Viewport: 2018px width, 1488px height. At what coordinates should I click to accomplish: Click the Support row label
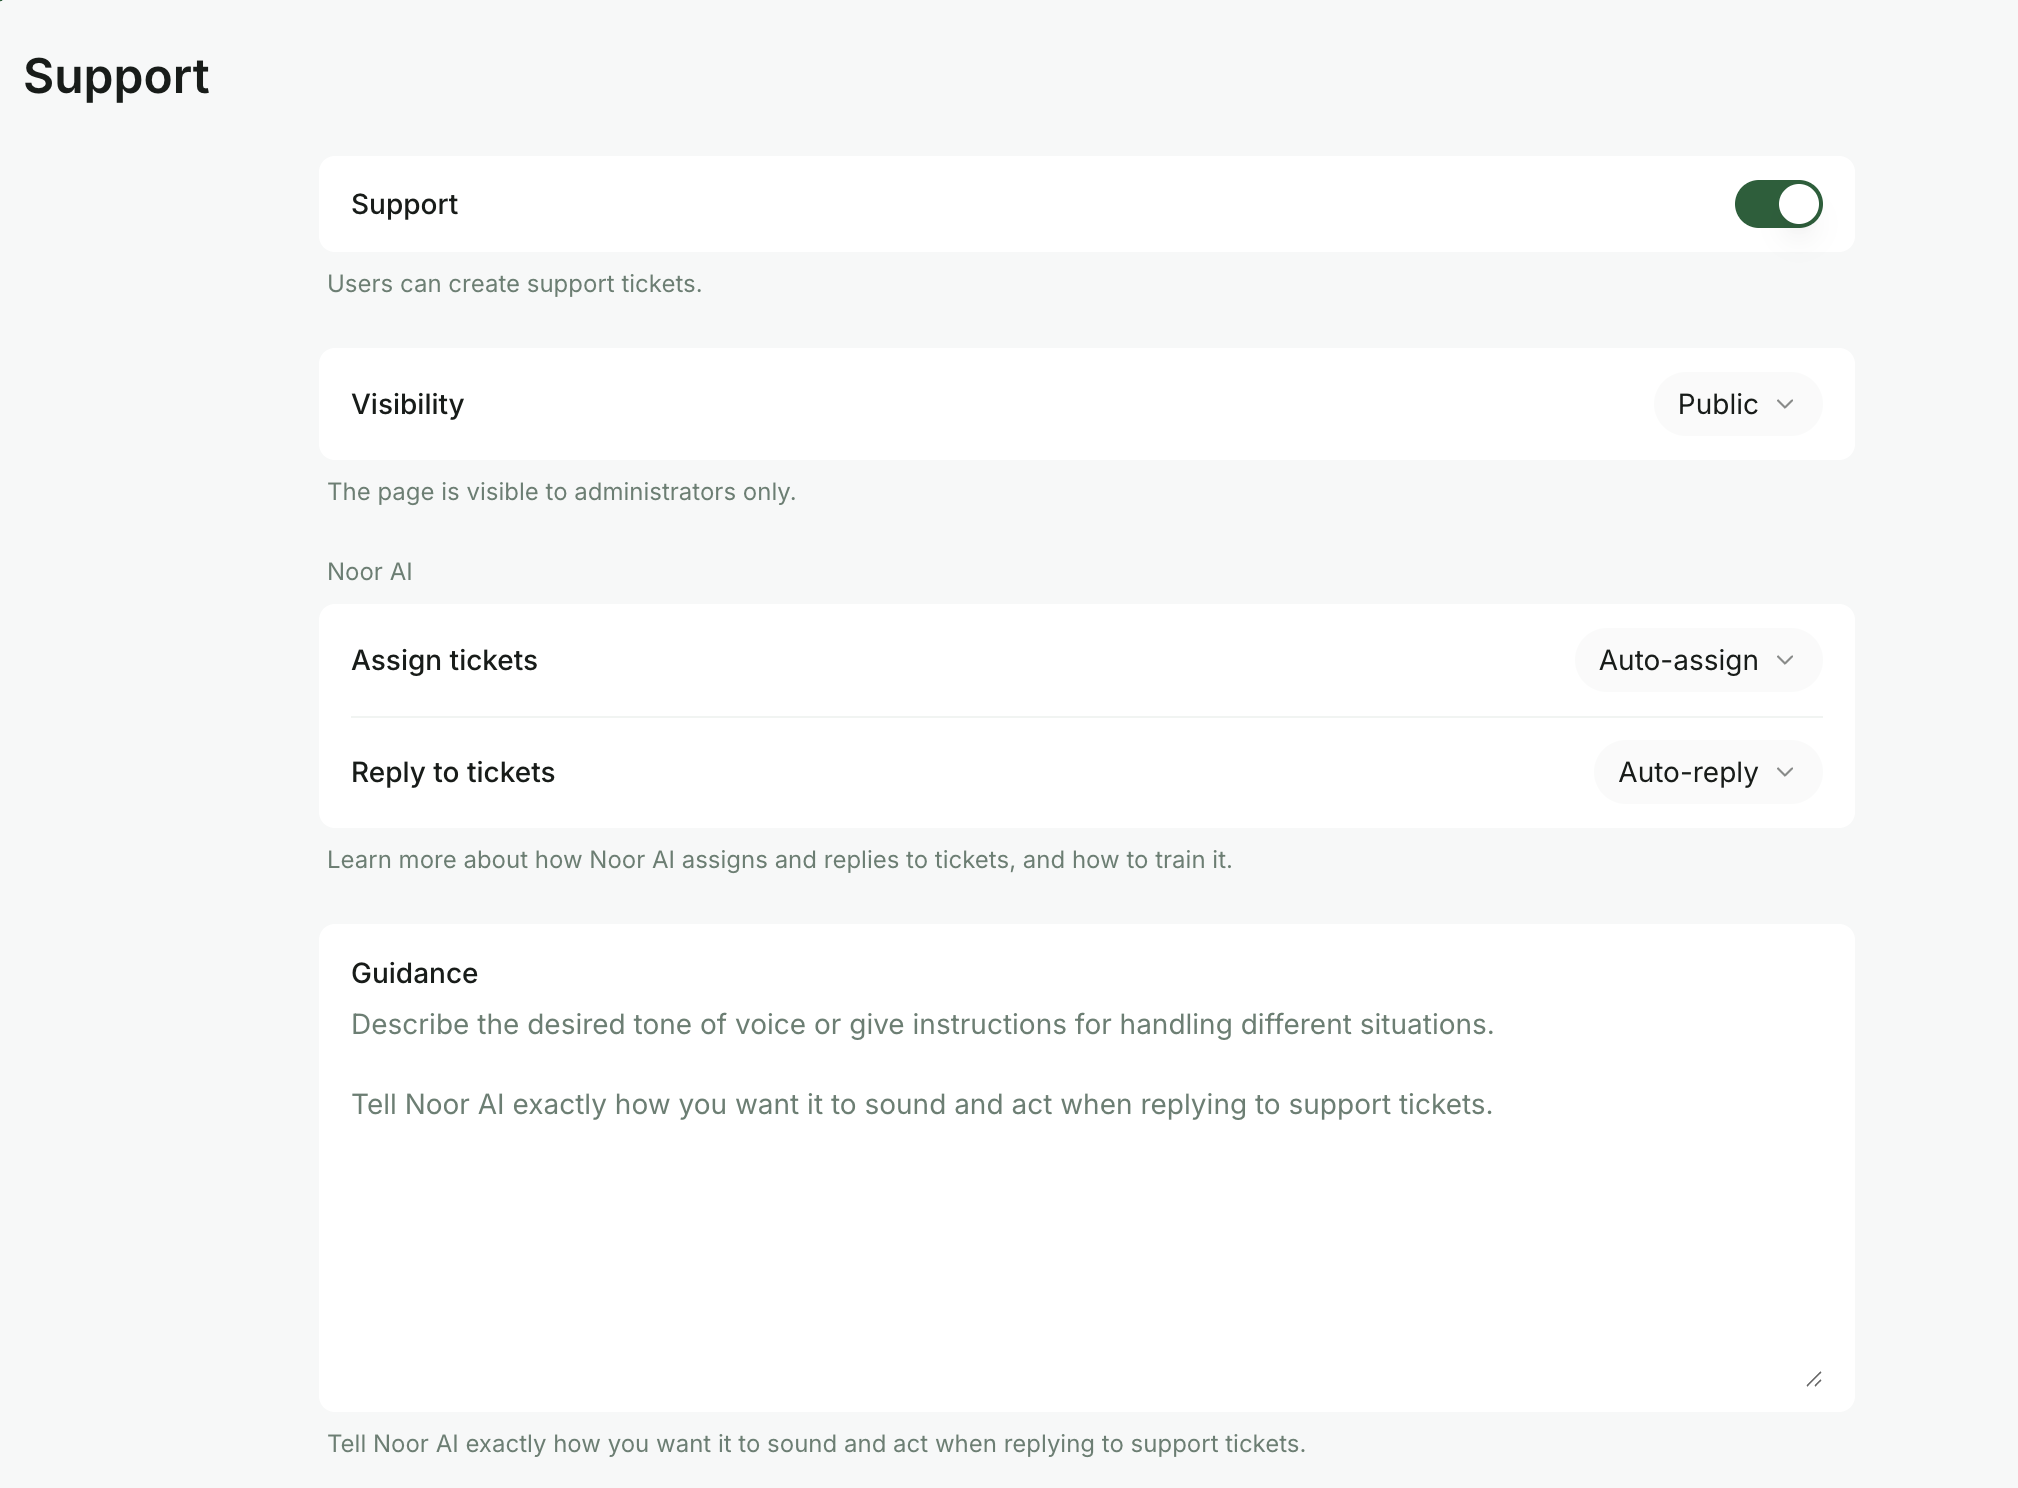click(404, 204)
